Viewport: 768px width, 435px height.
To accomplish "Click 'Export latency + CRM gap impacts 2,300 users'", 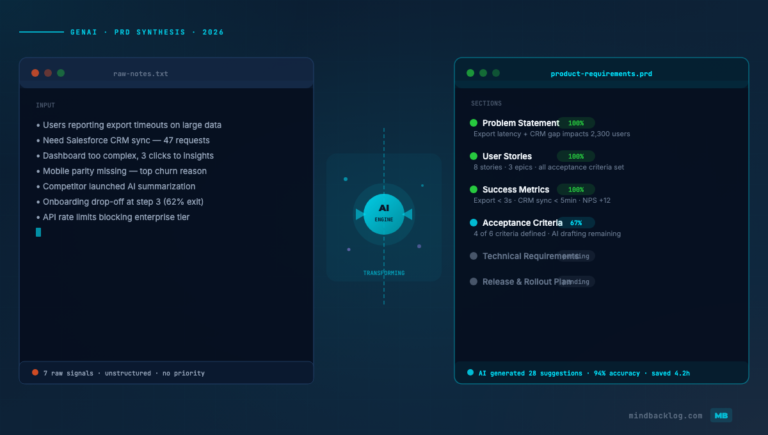I will coord(552,134).
